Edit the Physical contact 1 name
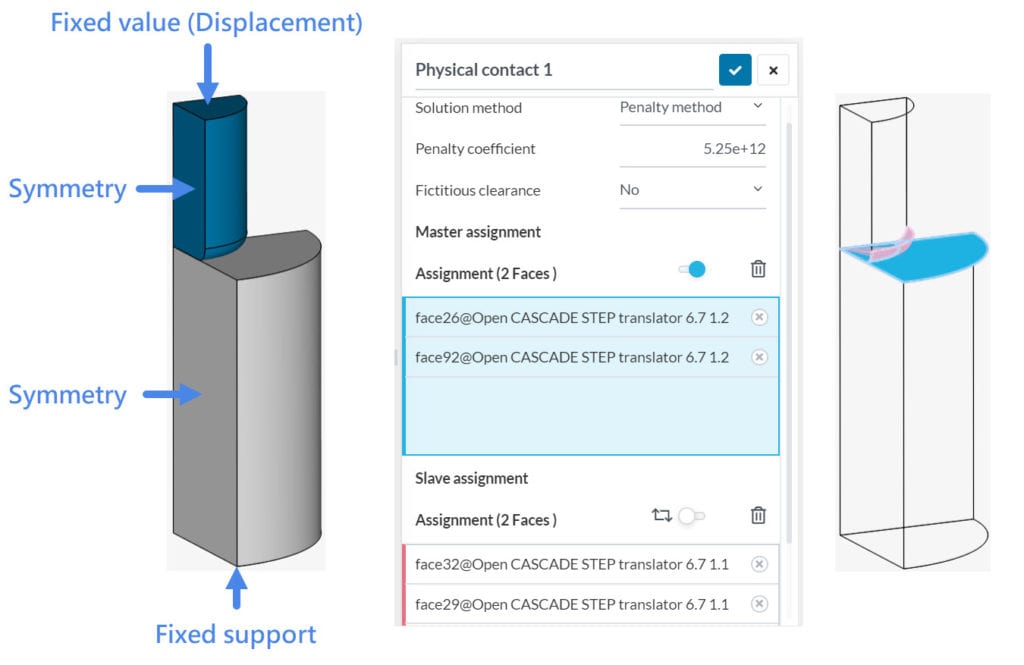 (487, 69)
